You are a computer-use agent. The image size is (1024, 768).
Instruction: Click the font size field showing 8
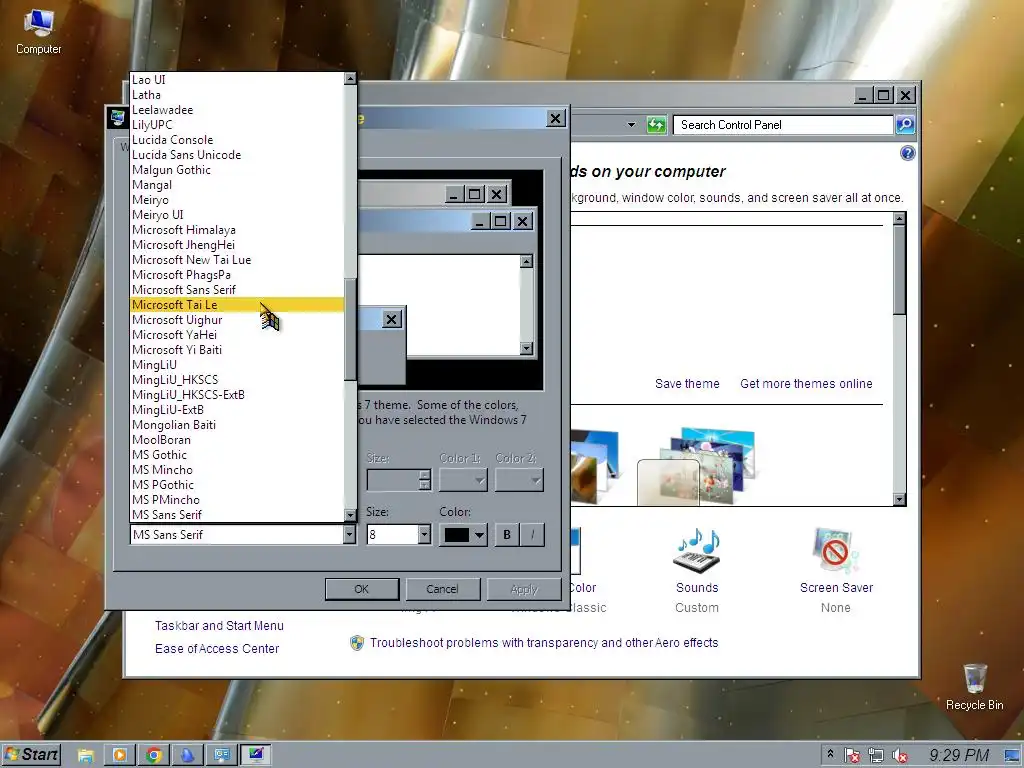[392, 535]
